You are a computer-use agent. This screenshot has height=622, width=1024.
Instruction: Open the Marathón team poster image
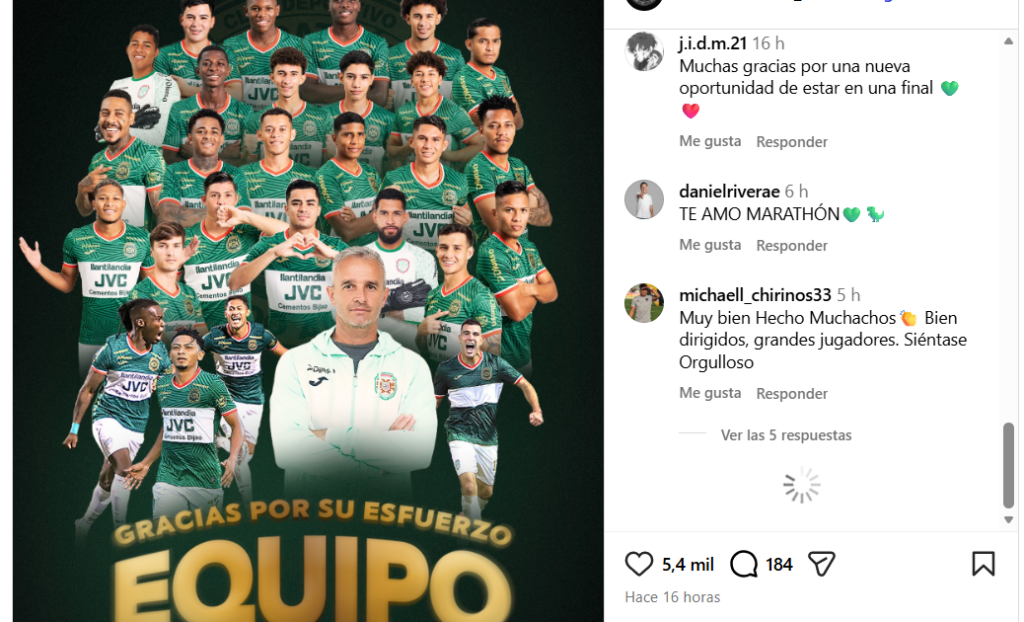coord(308,311)
